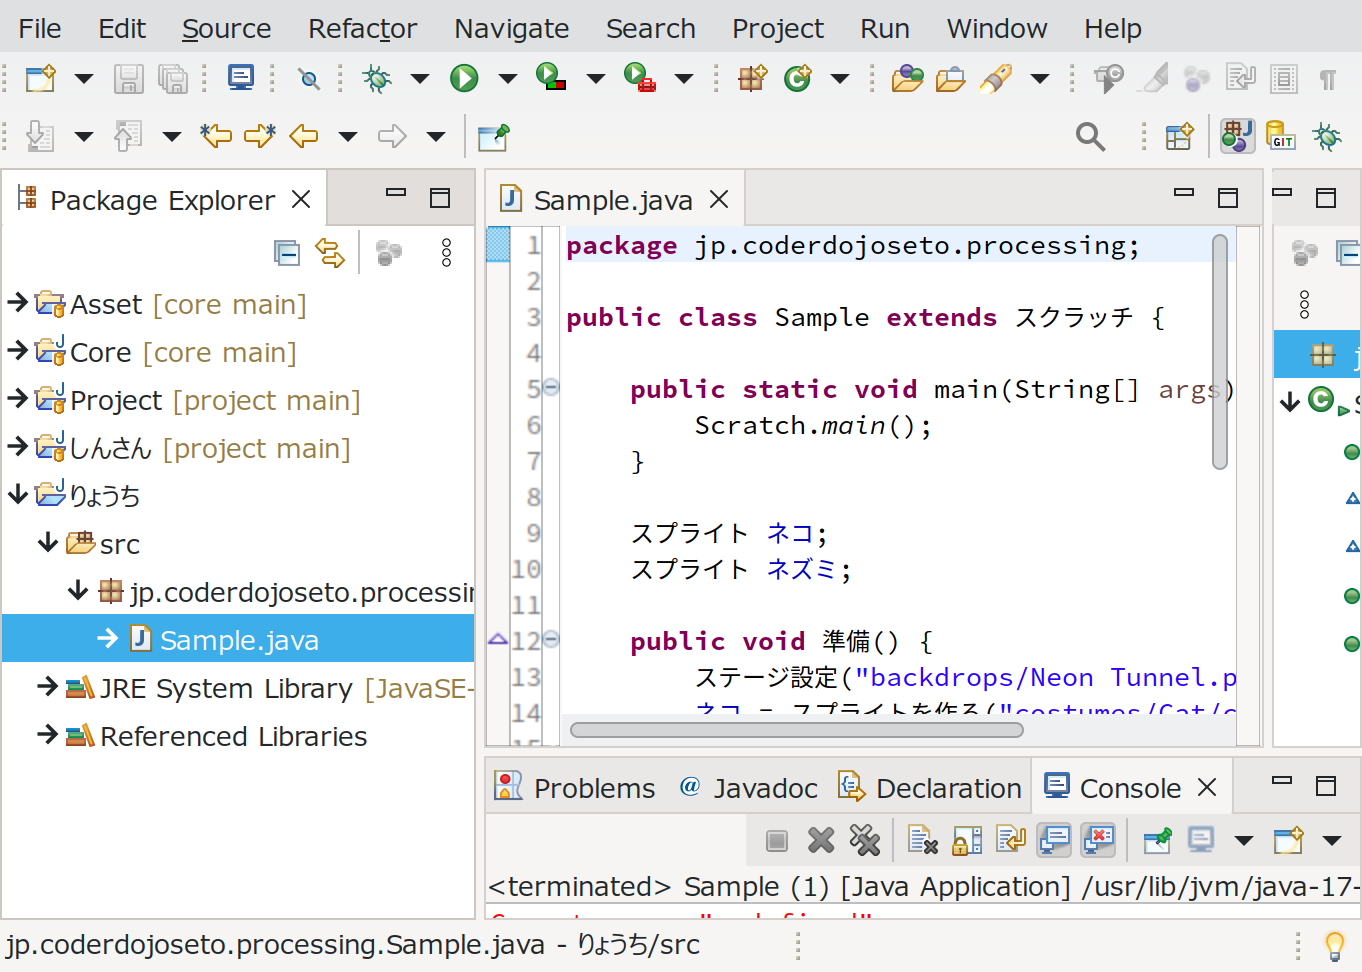This screenshot has height=972, width=1362.
Task: Click the Save disk icon
Action: coord(128,78)
